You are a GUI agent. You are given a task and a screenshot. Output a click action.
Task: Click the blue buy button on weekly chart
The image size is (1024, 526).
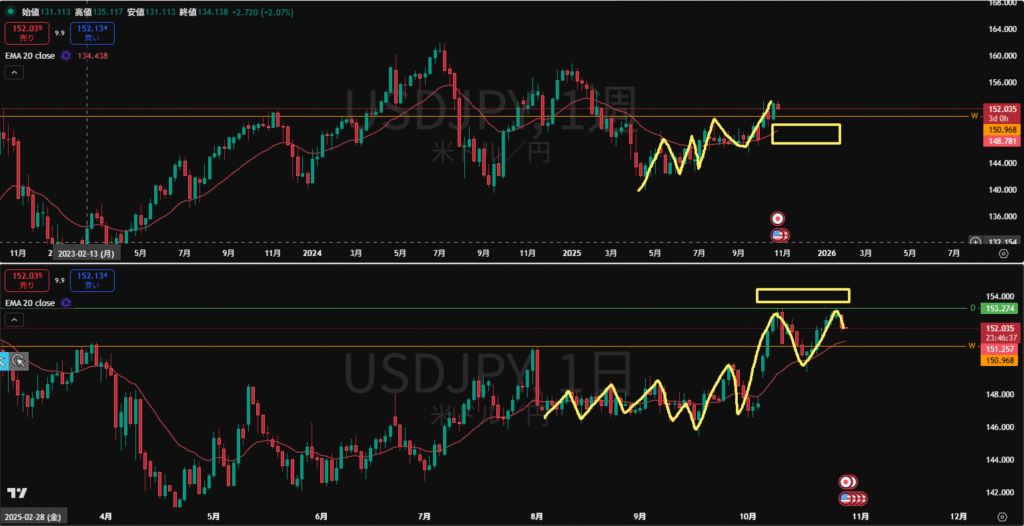coord(93,32)
